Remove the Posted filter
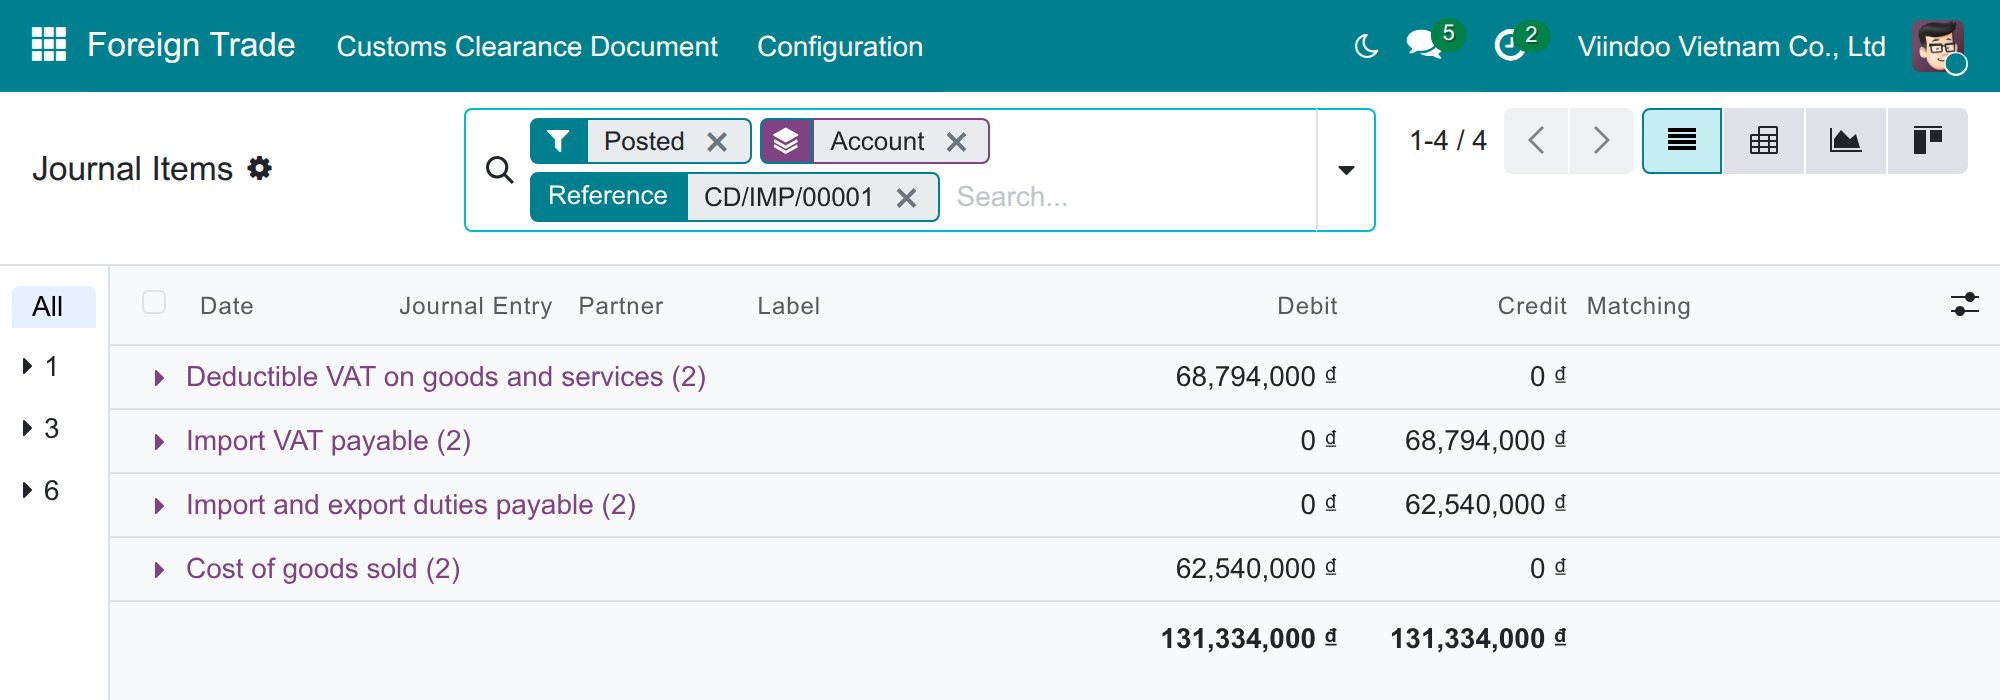This screenshot has height=700, width=2000. click(717, 142)
